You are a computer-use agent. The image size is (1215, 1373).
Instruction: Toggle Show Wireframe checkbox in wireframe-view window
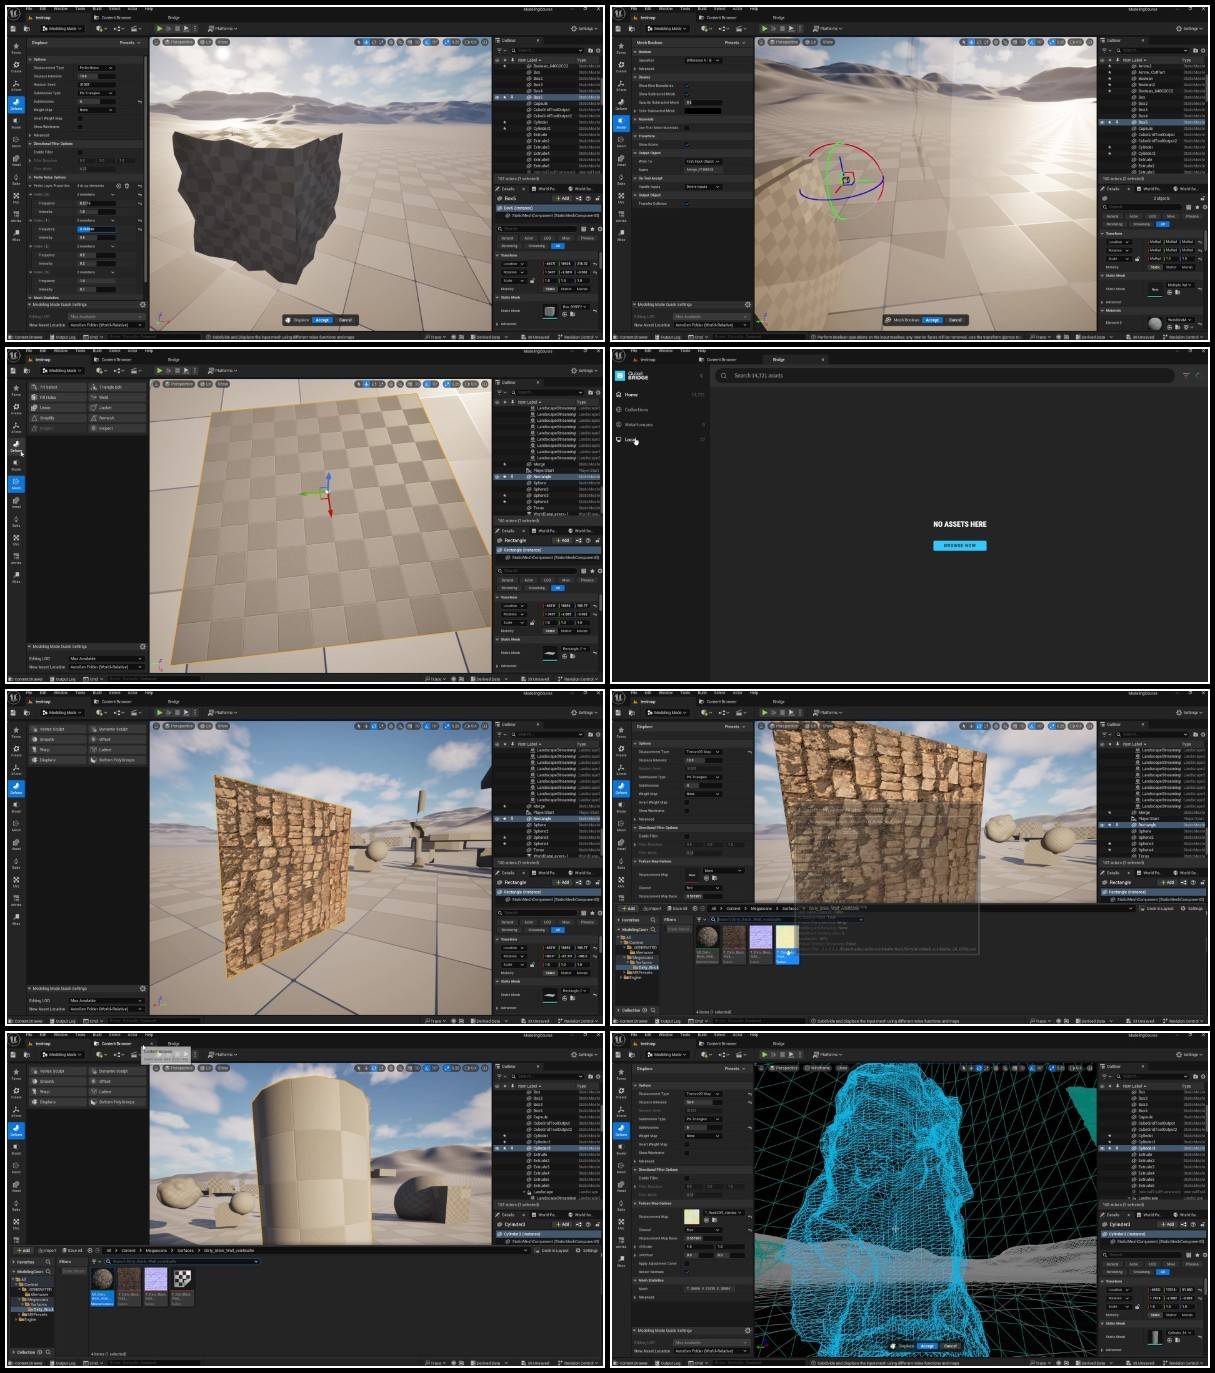687,1153
